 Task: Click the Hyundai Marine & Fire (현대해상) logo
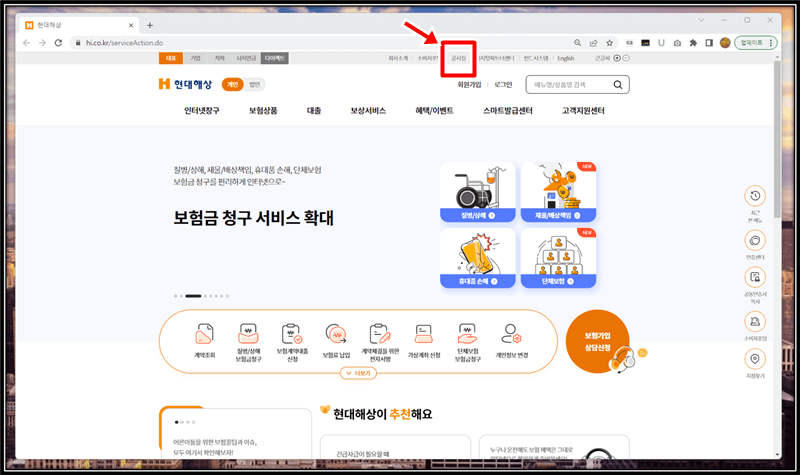pos(185,84)
